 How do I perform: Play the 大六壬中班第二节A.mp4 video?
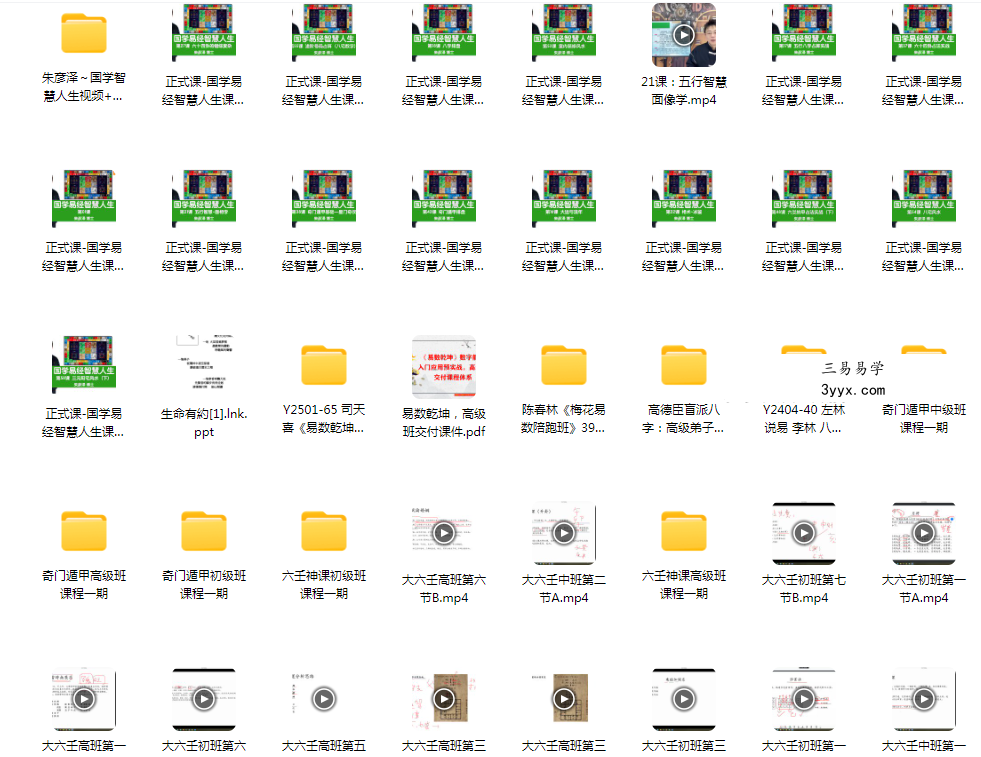[x=564, y=533]
